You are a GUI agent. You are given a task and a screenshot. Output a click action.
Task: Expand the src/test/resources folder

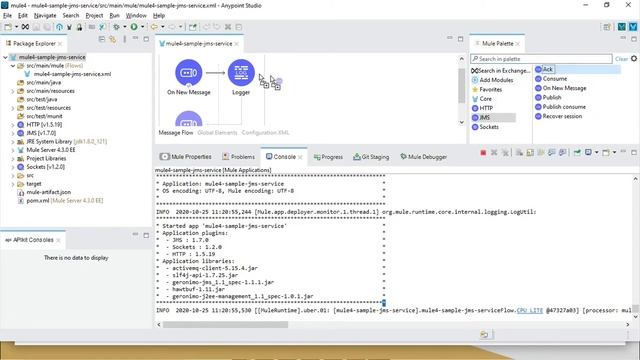[13, 108]
